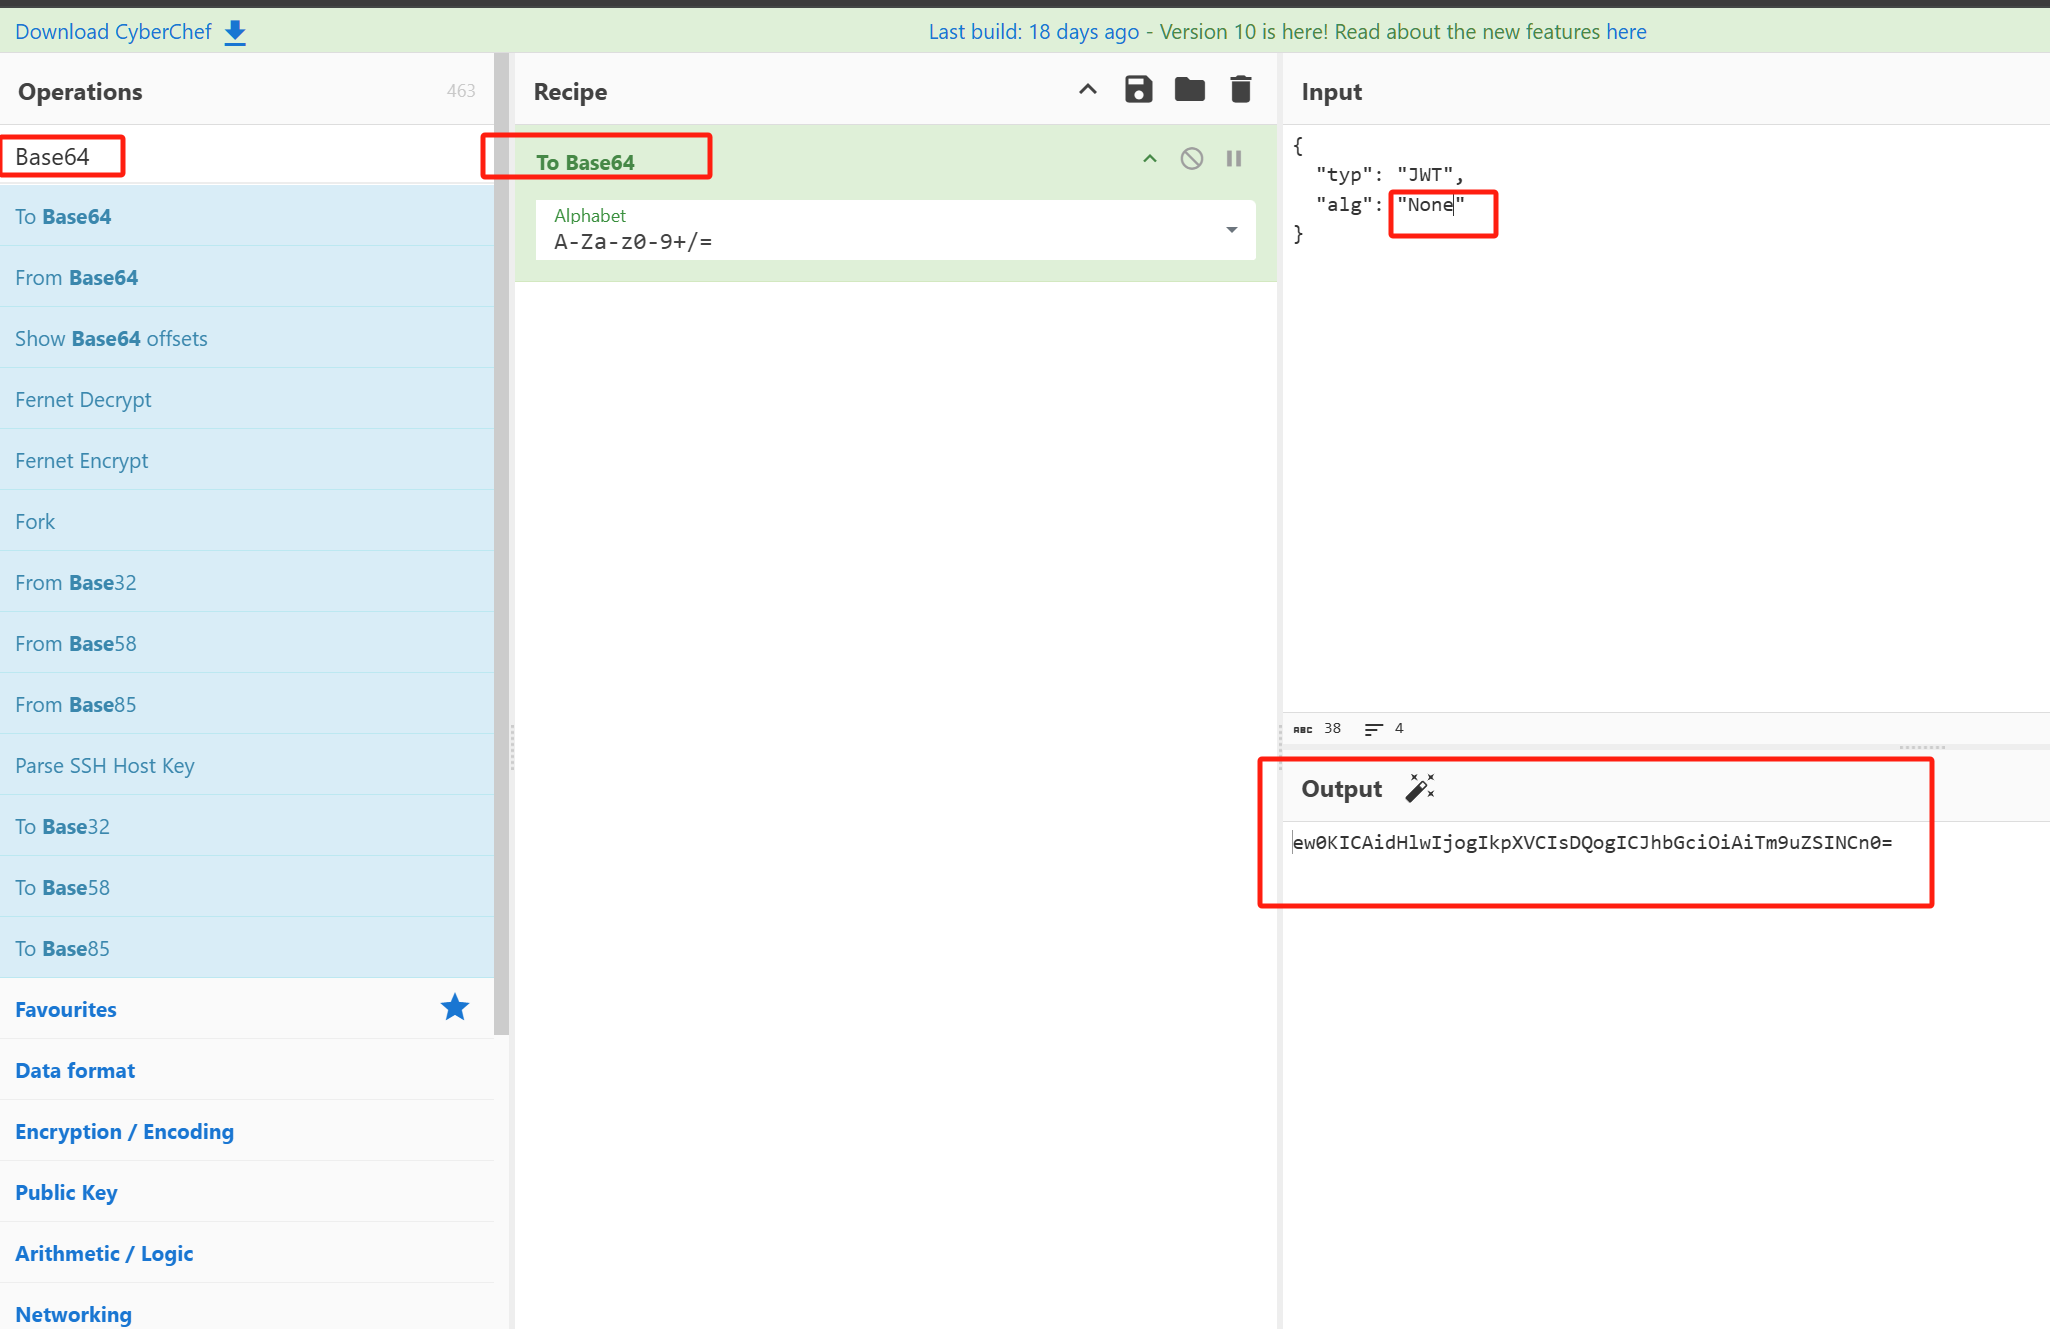Click the save recipe icon
The image size is (2050, 1329).
tap(1138, 90)
